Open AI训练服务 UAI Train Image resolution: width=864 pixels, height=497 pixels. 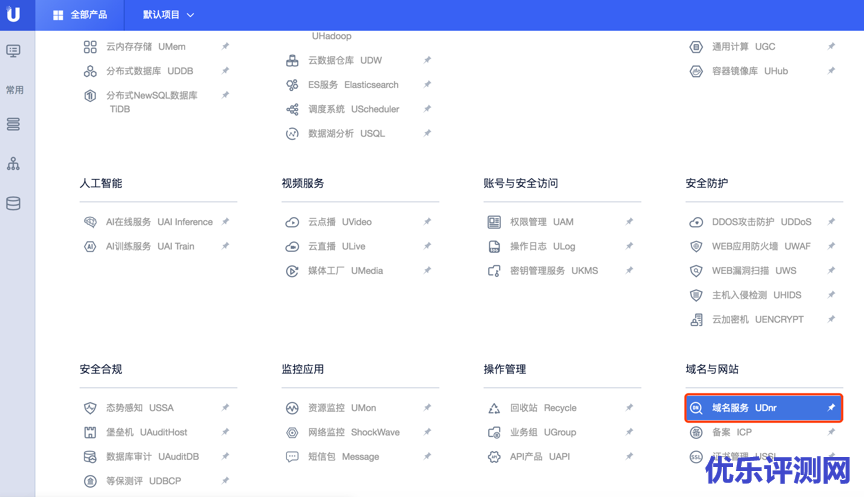point(150,246)
